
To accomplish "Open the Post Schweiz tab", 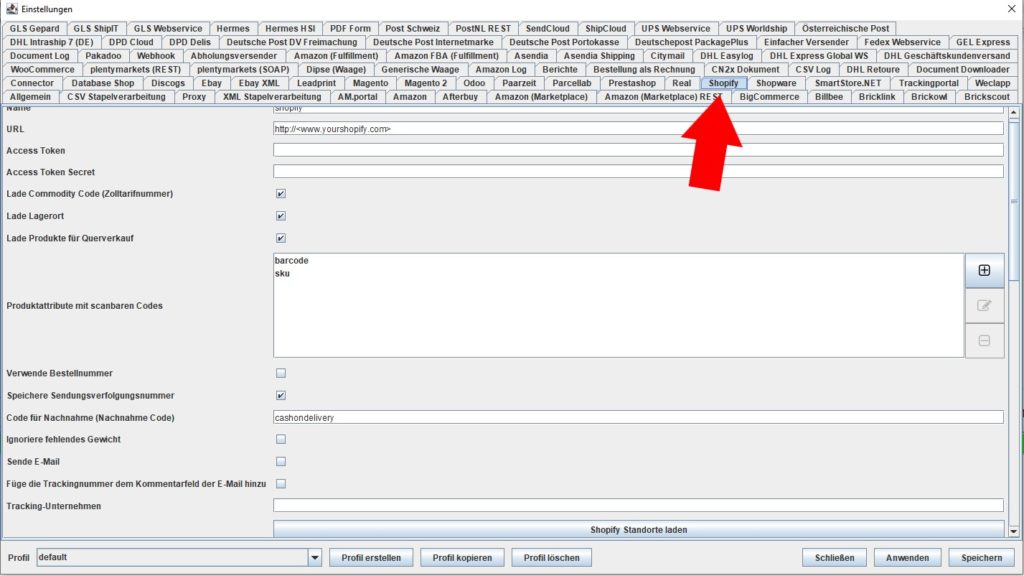I will pyautogui.click(x=412, y=29).
